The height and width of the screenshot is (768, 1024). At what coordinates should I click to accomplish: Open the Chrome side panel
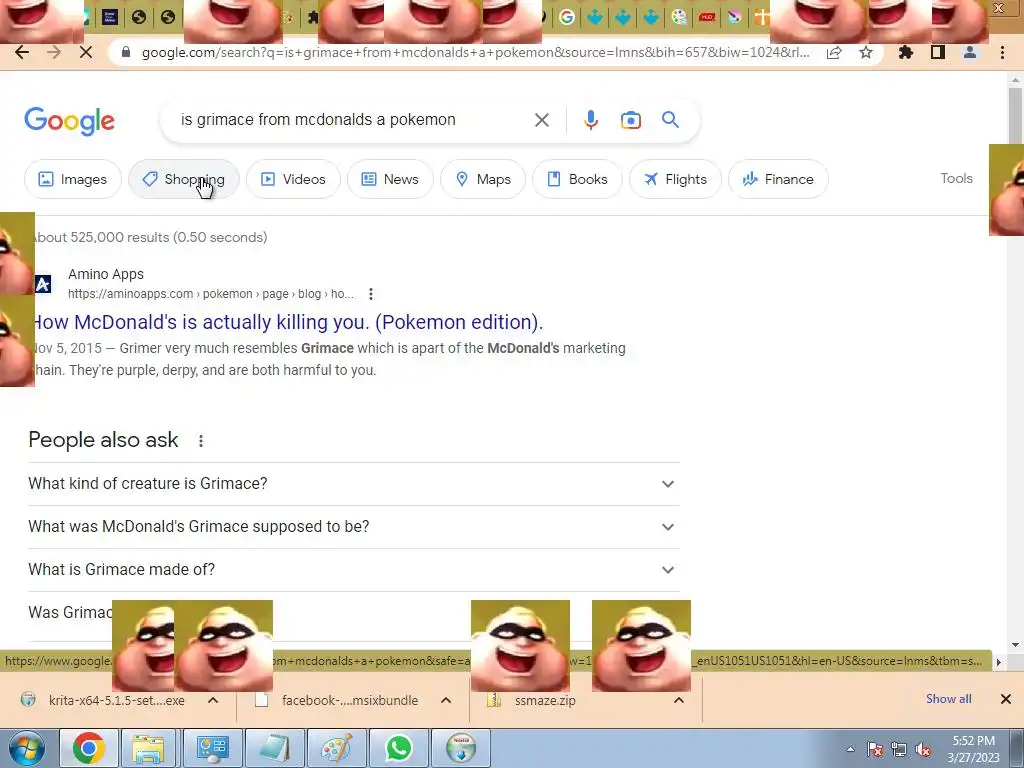coord(938,53)
